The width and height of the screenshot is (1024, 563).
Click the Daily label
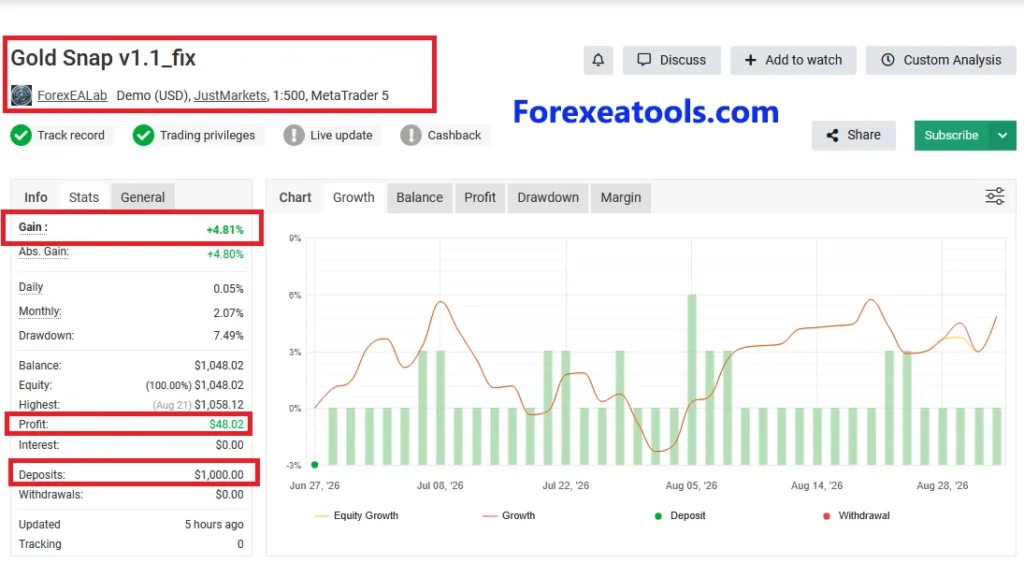pos(31,287)
